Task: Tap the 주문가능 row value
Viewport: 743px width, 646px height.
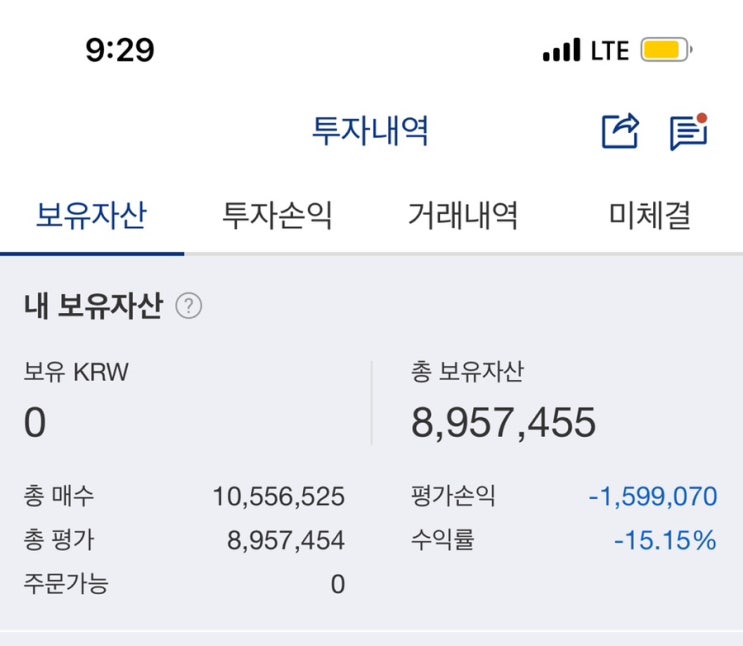Action: [x=338, y=585]
